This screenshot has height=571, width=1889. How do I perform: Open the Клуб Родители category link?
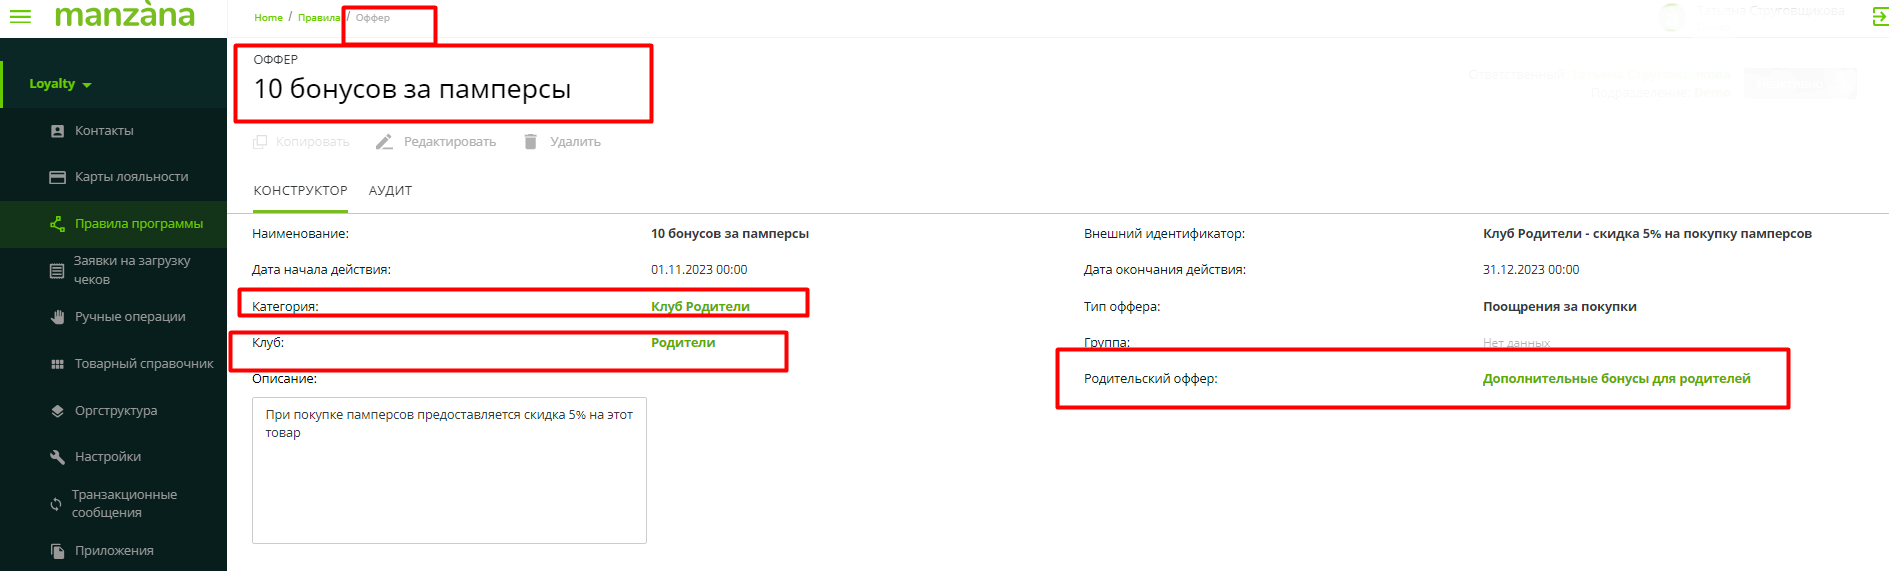click(700, 307)
